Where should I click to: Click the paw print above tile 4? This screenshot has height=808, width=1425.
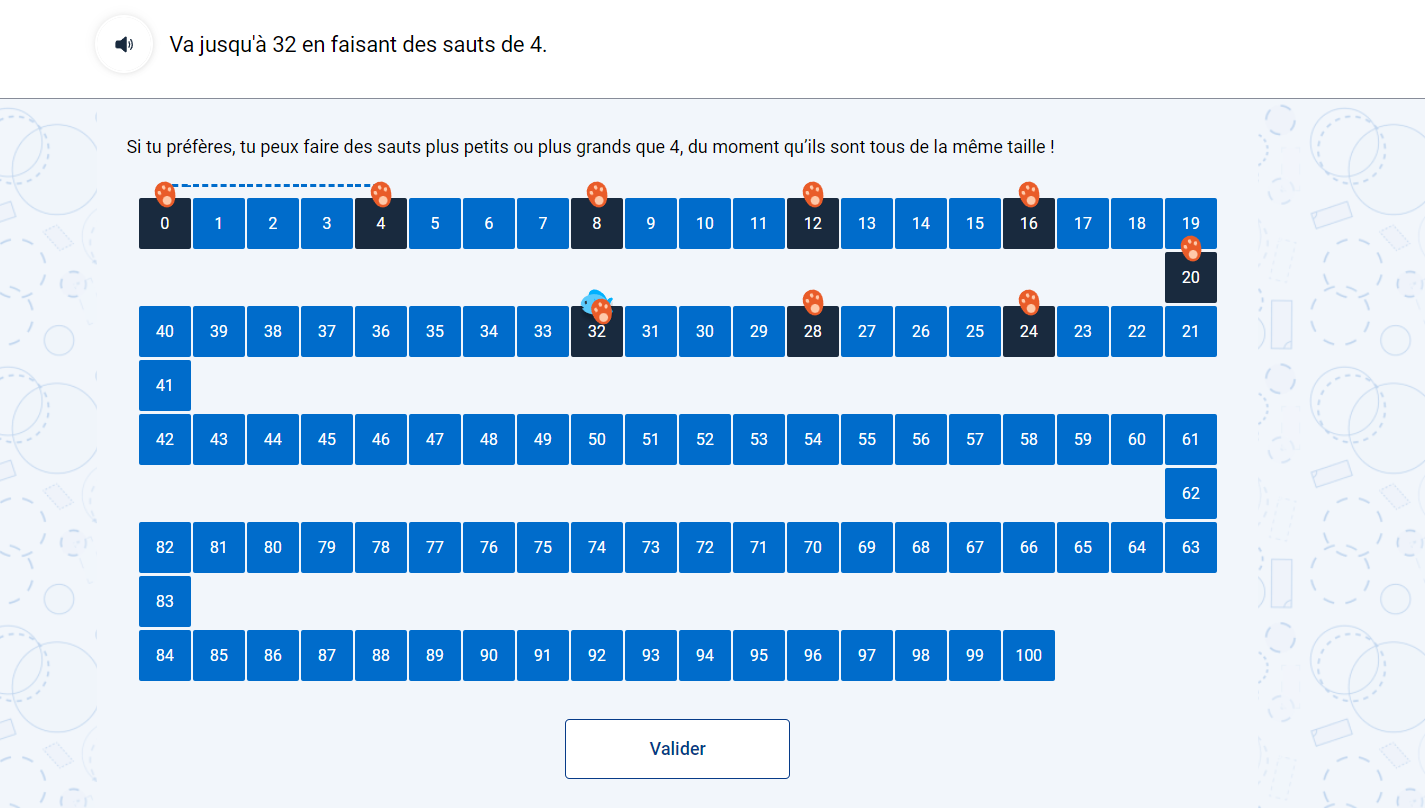tap(381, 194)
